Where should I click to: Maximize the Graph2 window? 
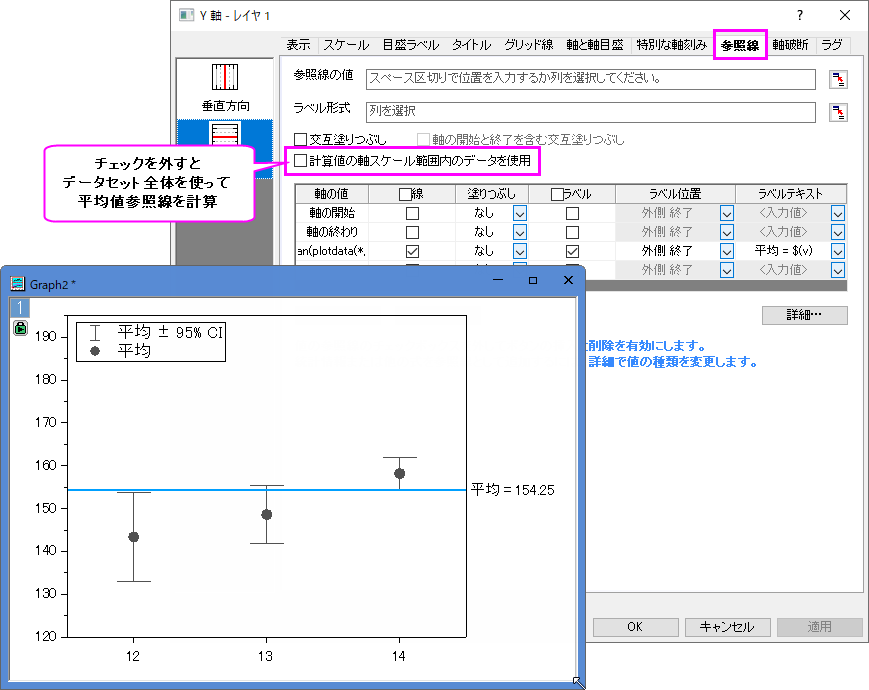(533, 280)
